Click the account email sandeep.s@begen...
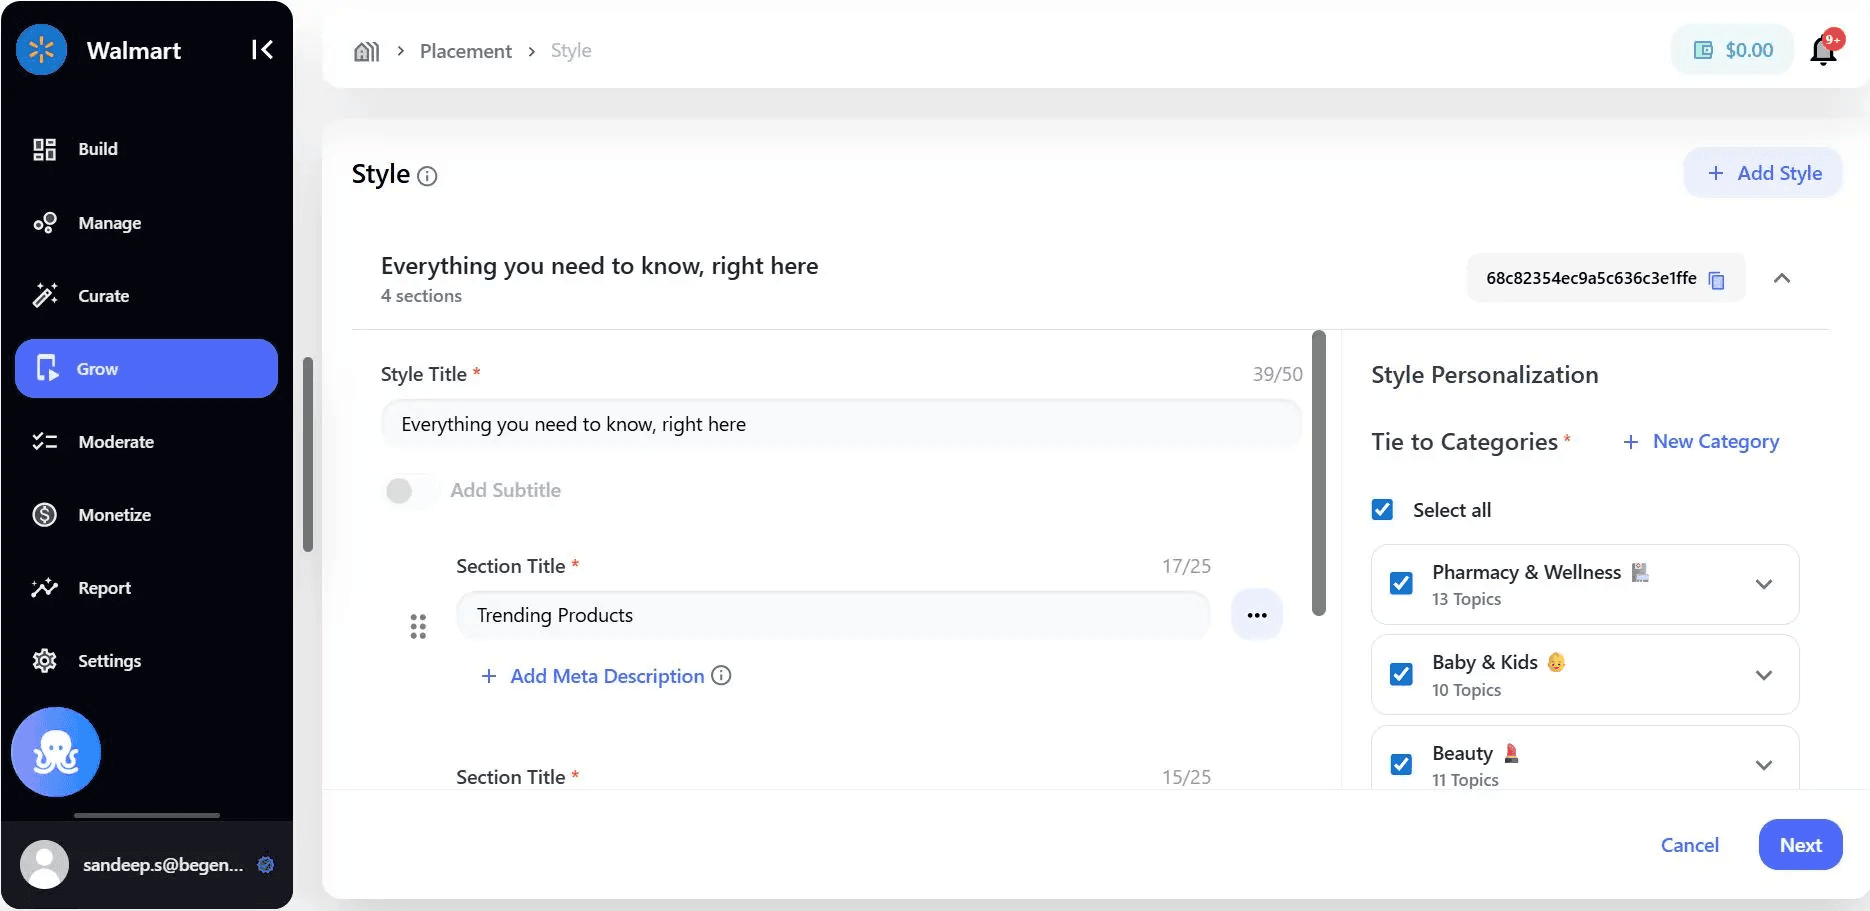 (163, 865)
